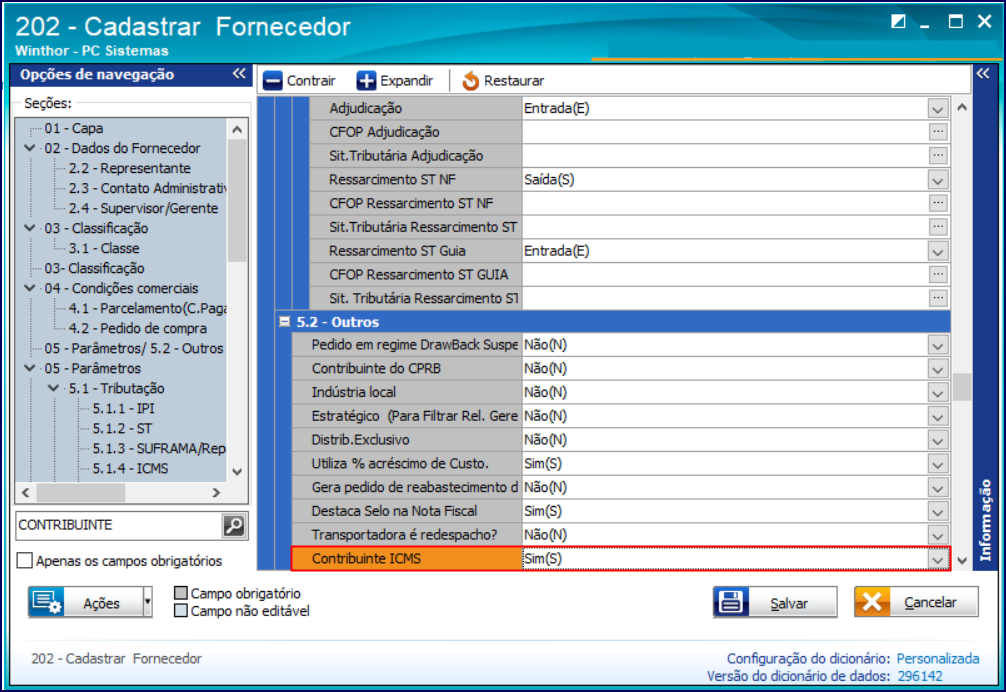The image size is (1006, 692).
Task: Open ellipsis lookup for Sit.Tributária Ressarcimento ST
Action: tap(938, 226)
